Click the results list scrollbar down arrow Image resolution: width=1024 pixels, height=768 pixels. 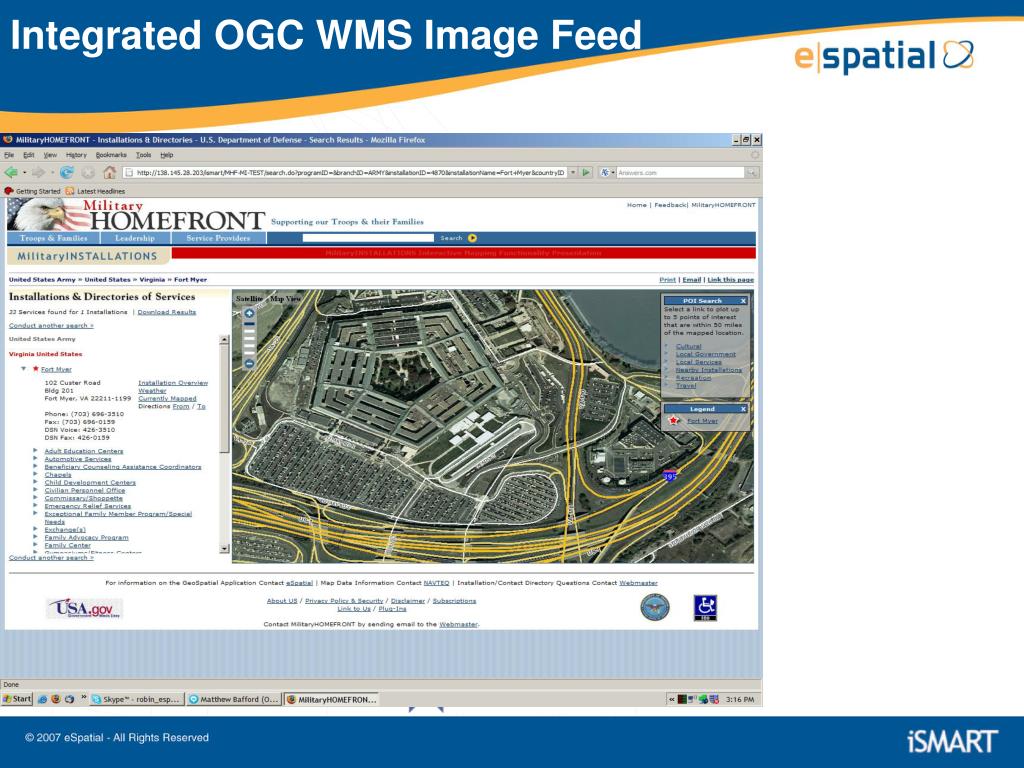coord(224,549)
